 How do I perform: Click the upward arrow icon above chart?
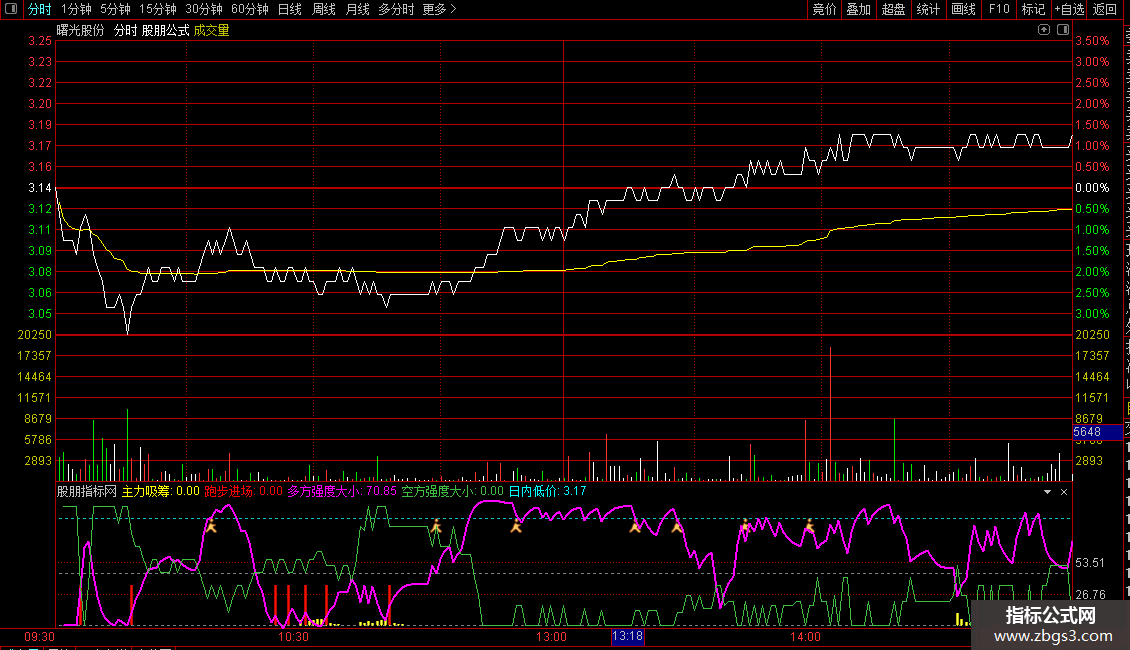coord(1044,30)
